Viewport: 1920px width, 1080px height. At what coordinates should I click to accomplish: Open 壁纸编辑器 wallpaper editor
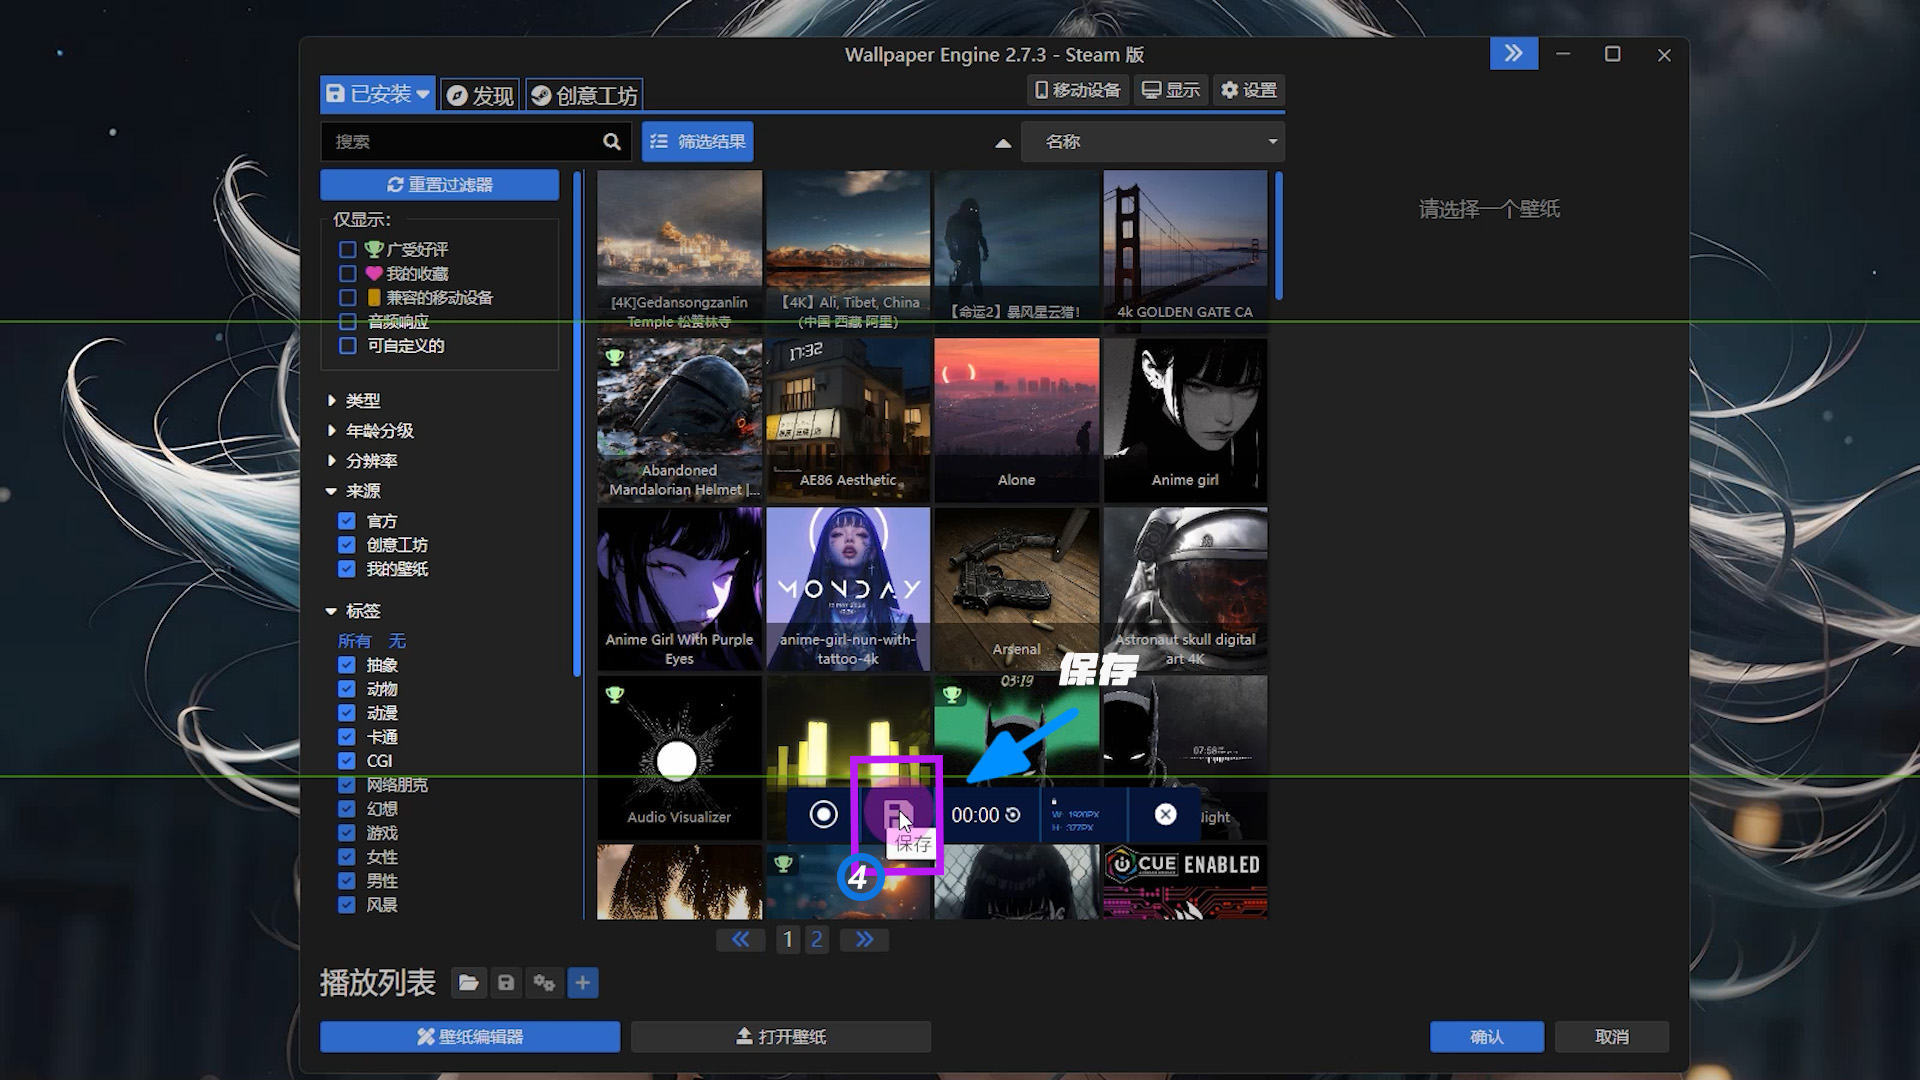470,1037
